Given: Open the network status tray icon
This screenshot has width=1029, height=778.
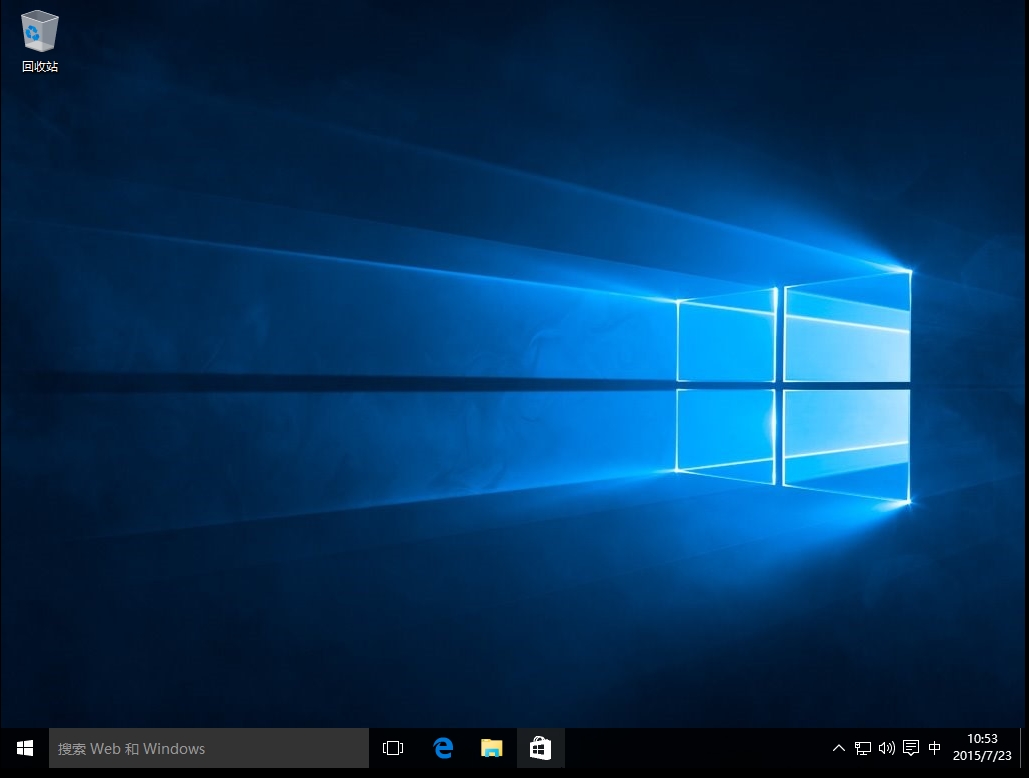Looking at the screenshot, I should (862, 748).
